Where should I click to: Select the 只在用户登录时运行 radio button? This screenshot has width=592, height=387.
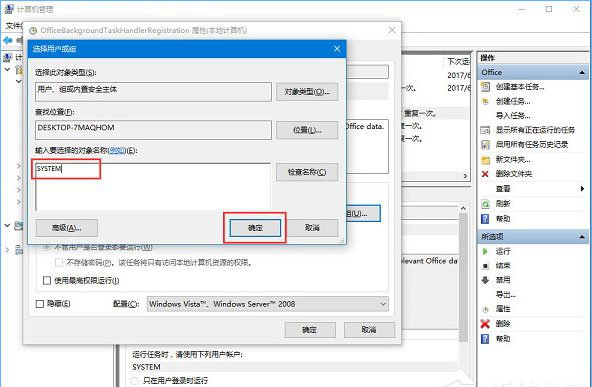[x=134, y=381]
